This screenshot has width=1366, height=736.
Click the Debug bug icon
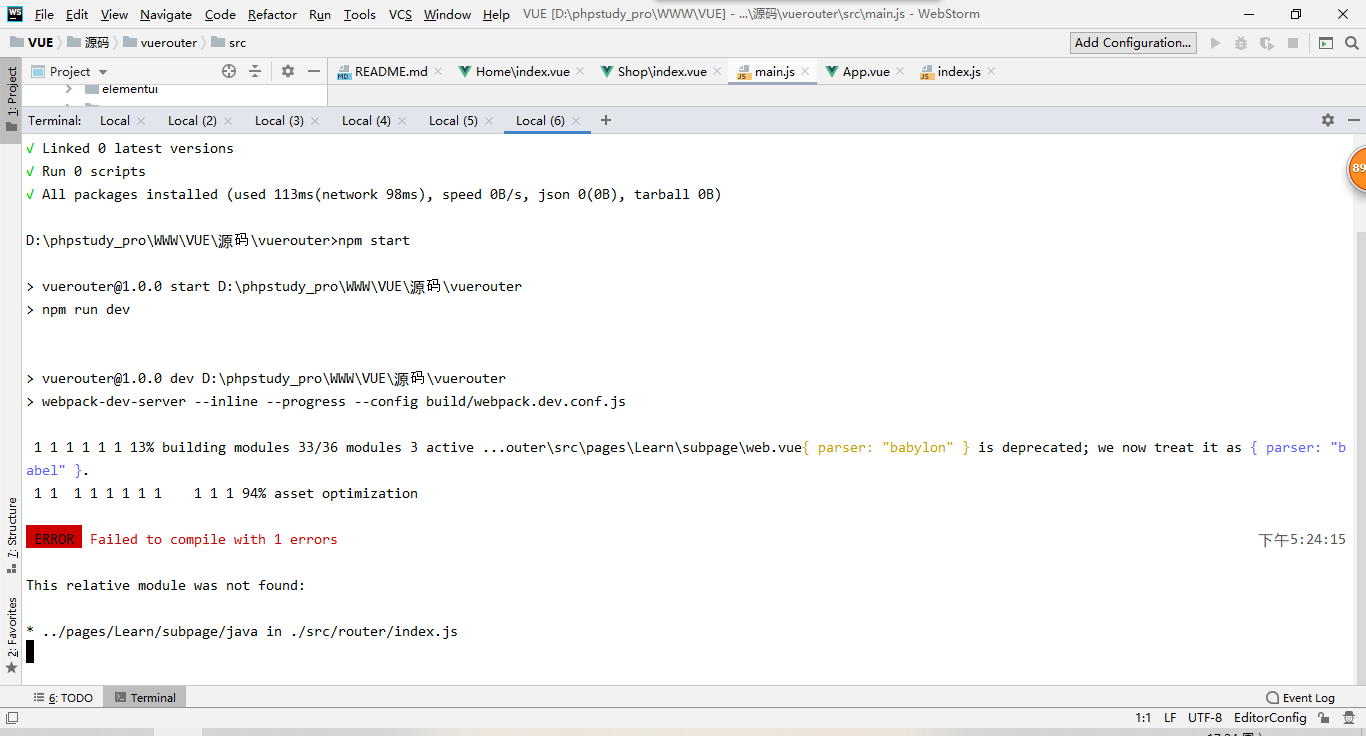[x=1241, y=43]
